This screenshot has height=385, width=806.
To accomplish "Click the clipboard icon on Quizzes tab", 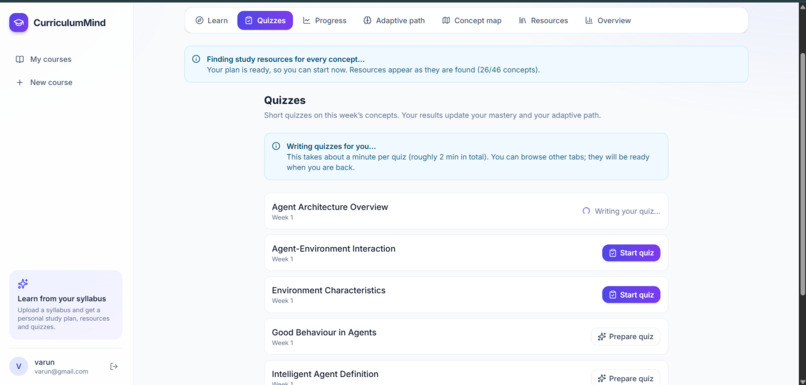I will (x=249, y=21).
